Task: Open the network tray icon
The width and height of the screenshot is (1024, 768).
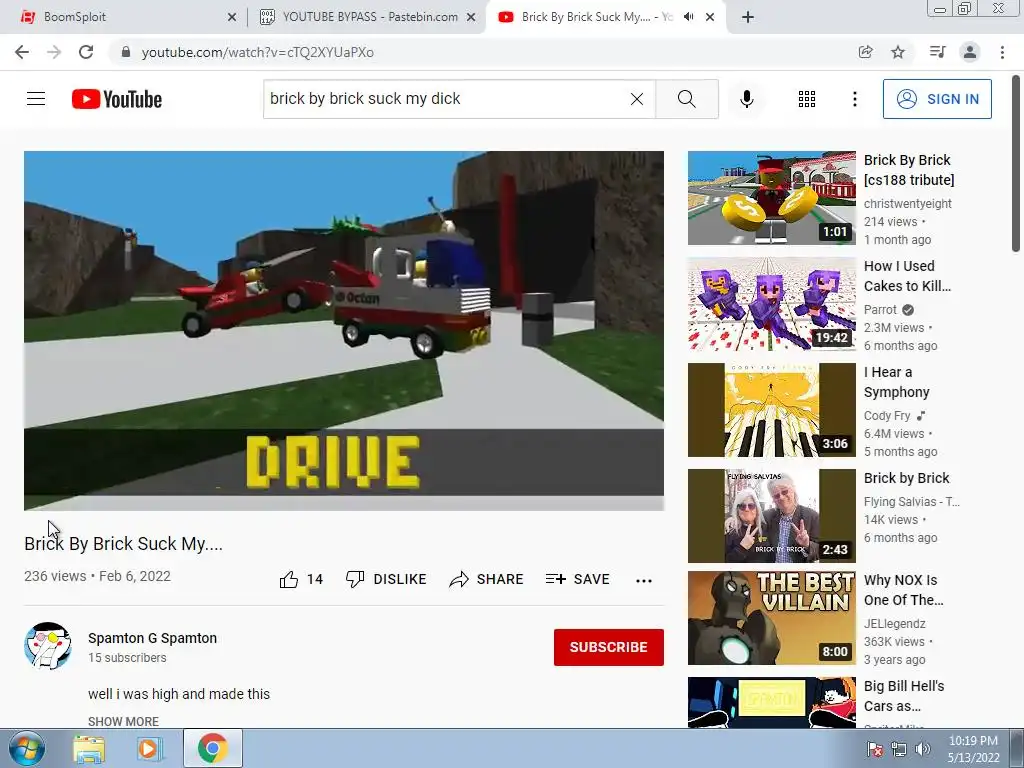Action: tap(899, 749)
